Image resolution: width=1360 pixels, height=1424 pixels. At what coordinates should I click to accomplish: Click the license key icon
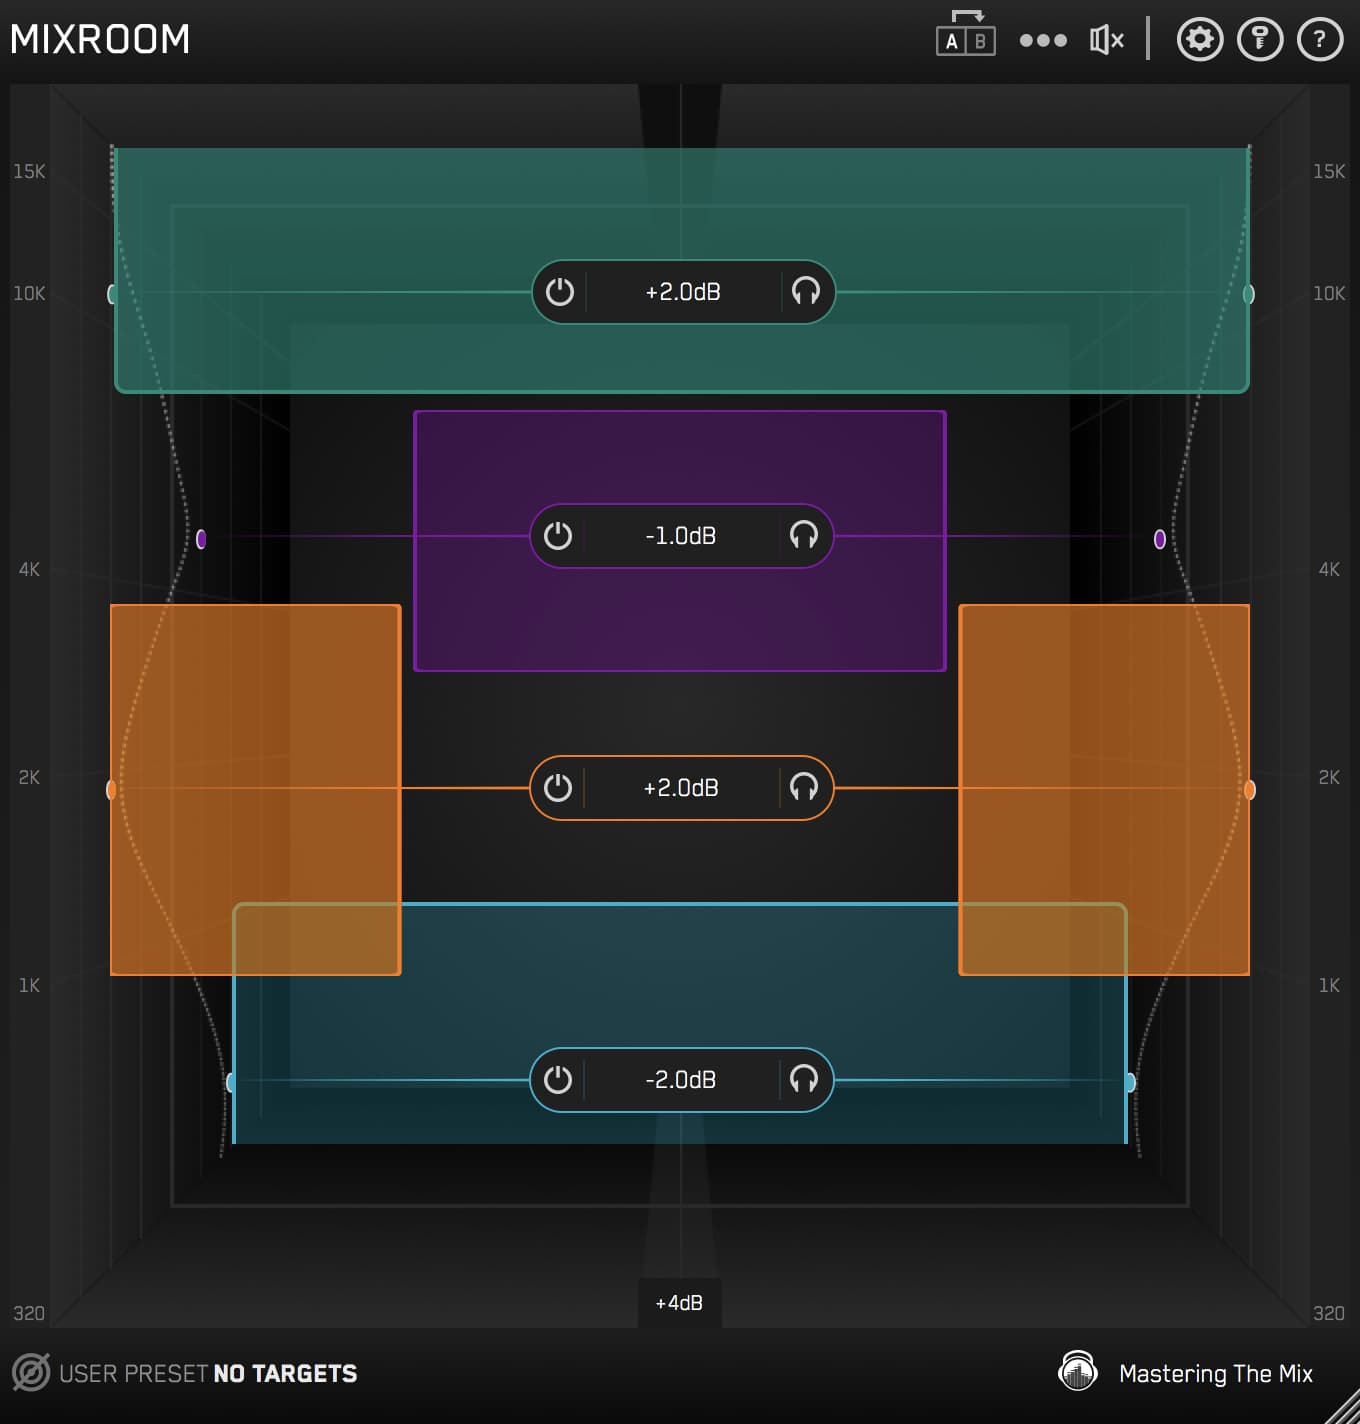click(1259, 40)
